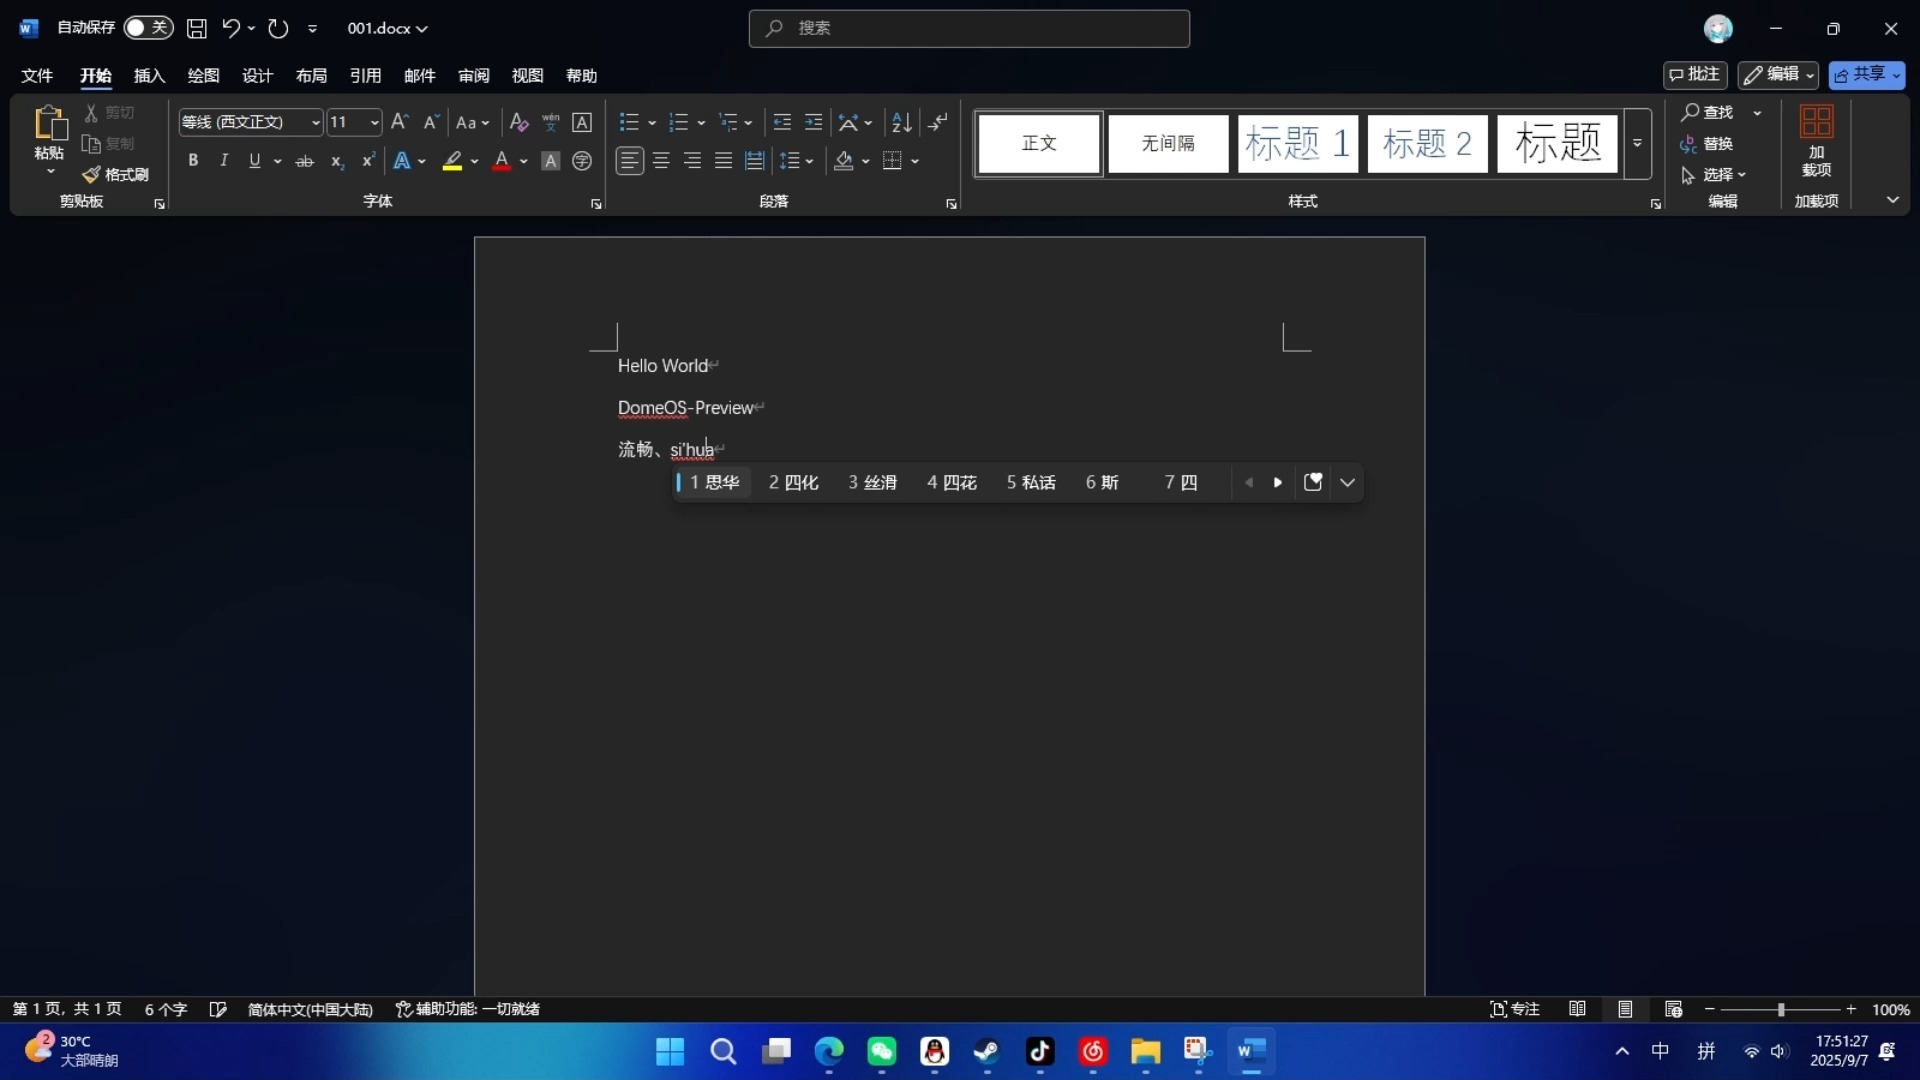The image size is (1920, 1080).
Task: Open Microsoft Edge from the taskbar
Action: [828, 1051]
